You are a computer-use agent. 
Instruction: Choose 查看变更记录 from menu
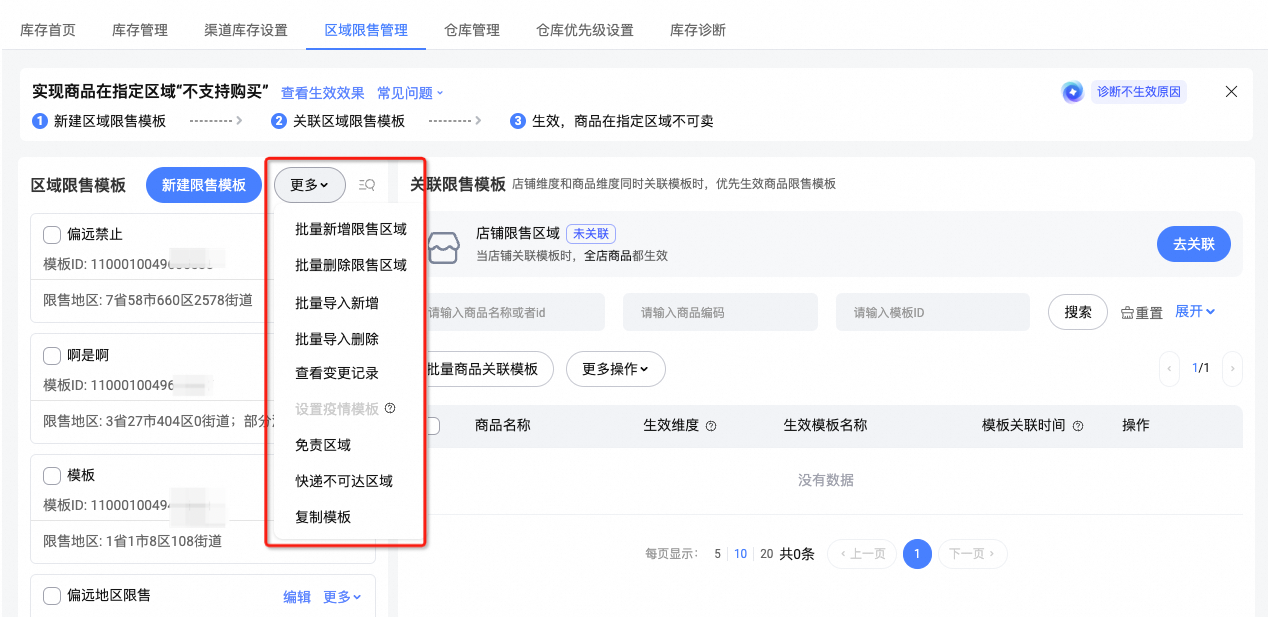[x=337, y=373]
